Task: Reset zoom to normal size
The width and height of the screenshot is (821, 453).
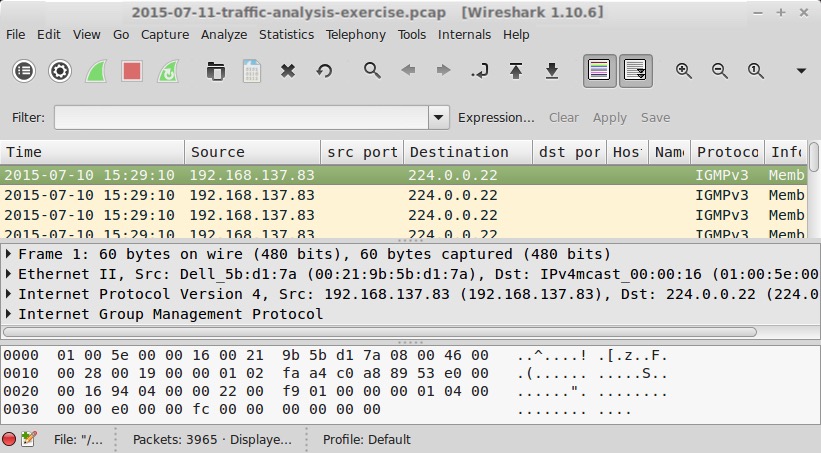Action: click(756, 71)
